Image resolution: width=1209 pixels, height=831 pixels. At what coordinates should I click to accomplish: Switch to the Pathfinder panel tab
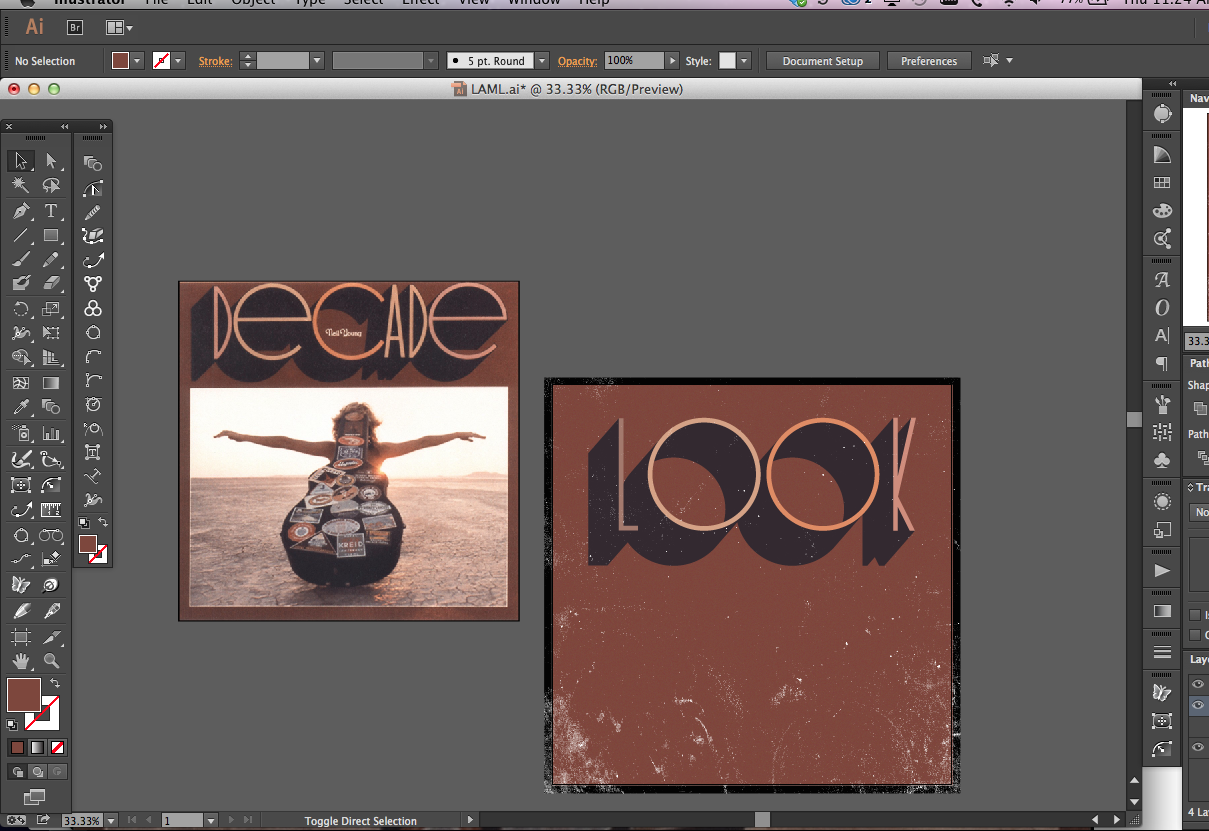coord(1198,364)
